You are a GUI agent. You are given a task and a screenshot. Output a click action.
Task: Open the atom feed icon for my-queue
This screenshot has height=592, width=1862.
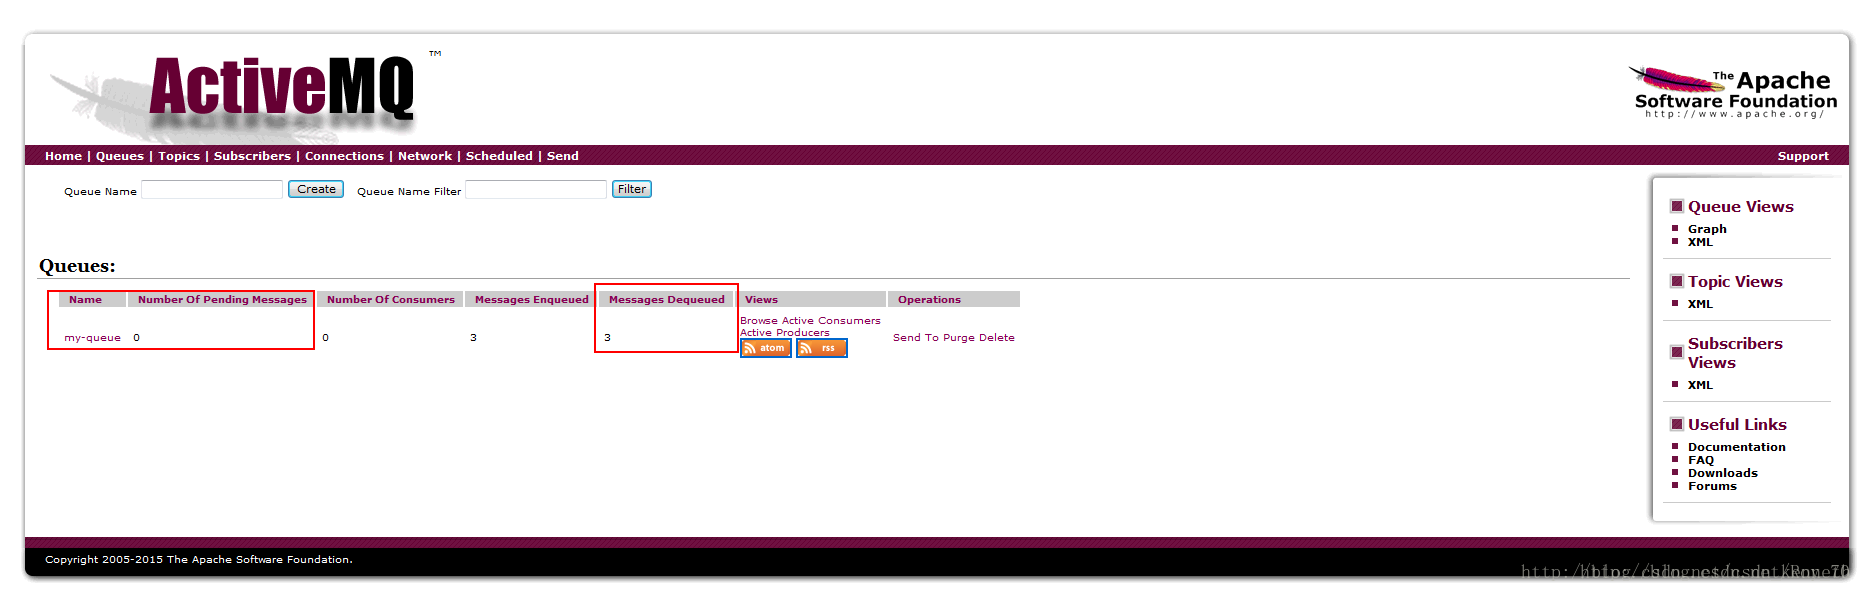(766, 348)
